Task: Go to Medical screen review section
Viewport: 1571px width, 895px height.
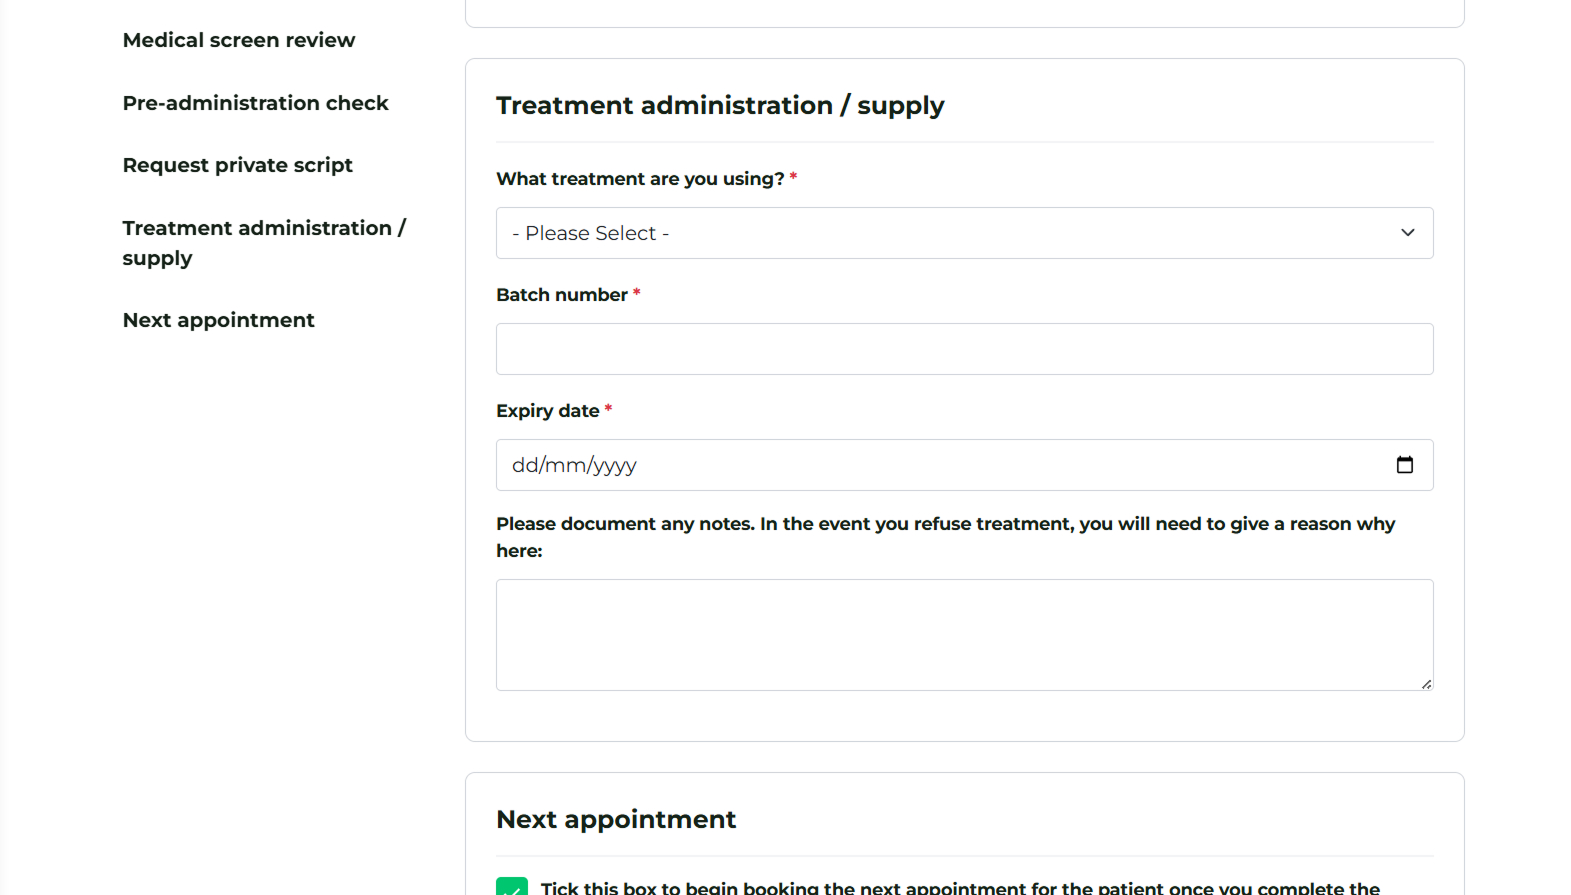Action: tap(239, 40)
